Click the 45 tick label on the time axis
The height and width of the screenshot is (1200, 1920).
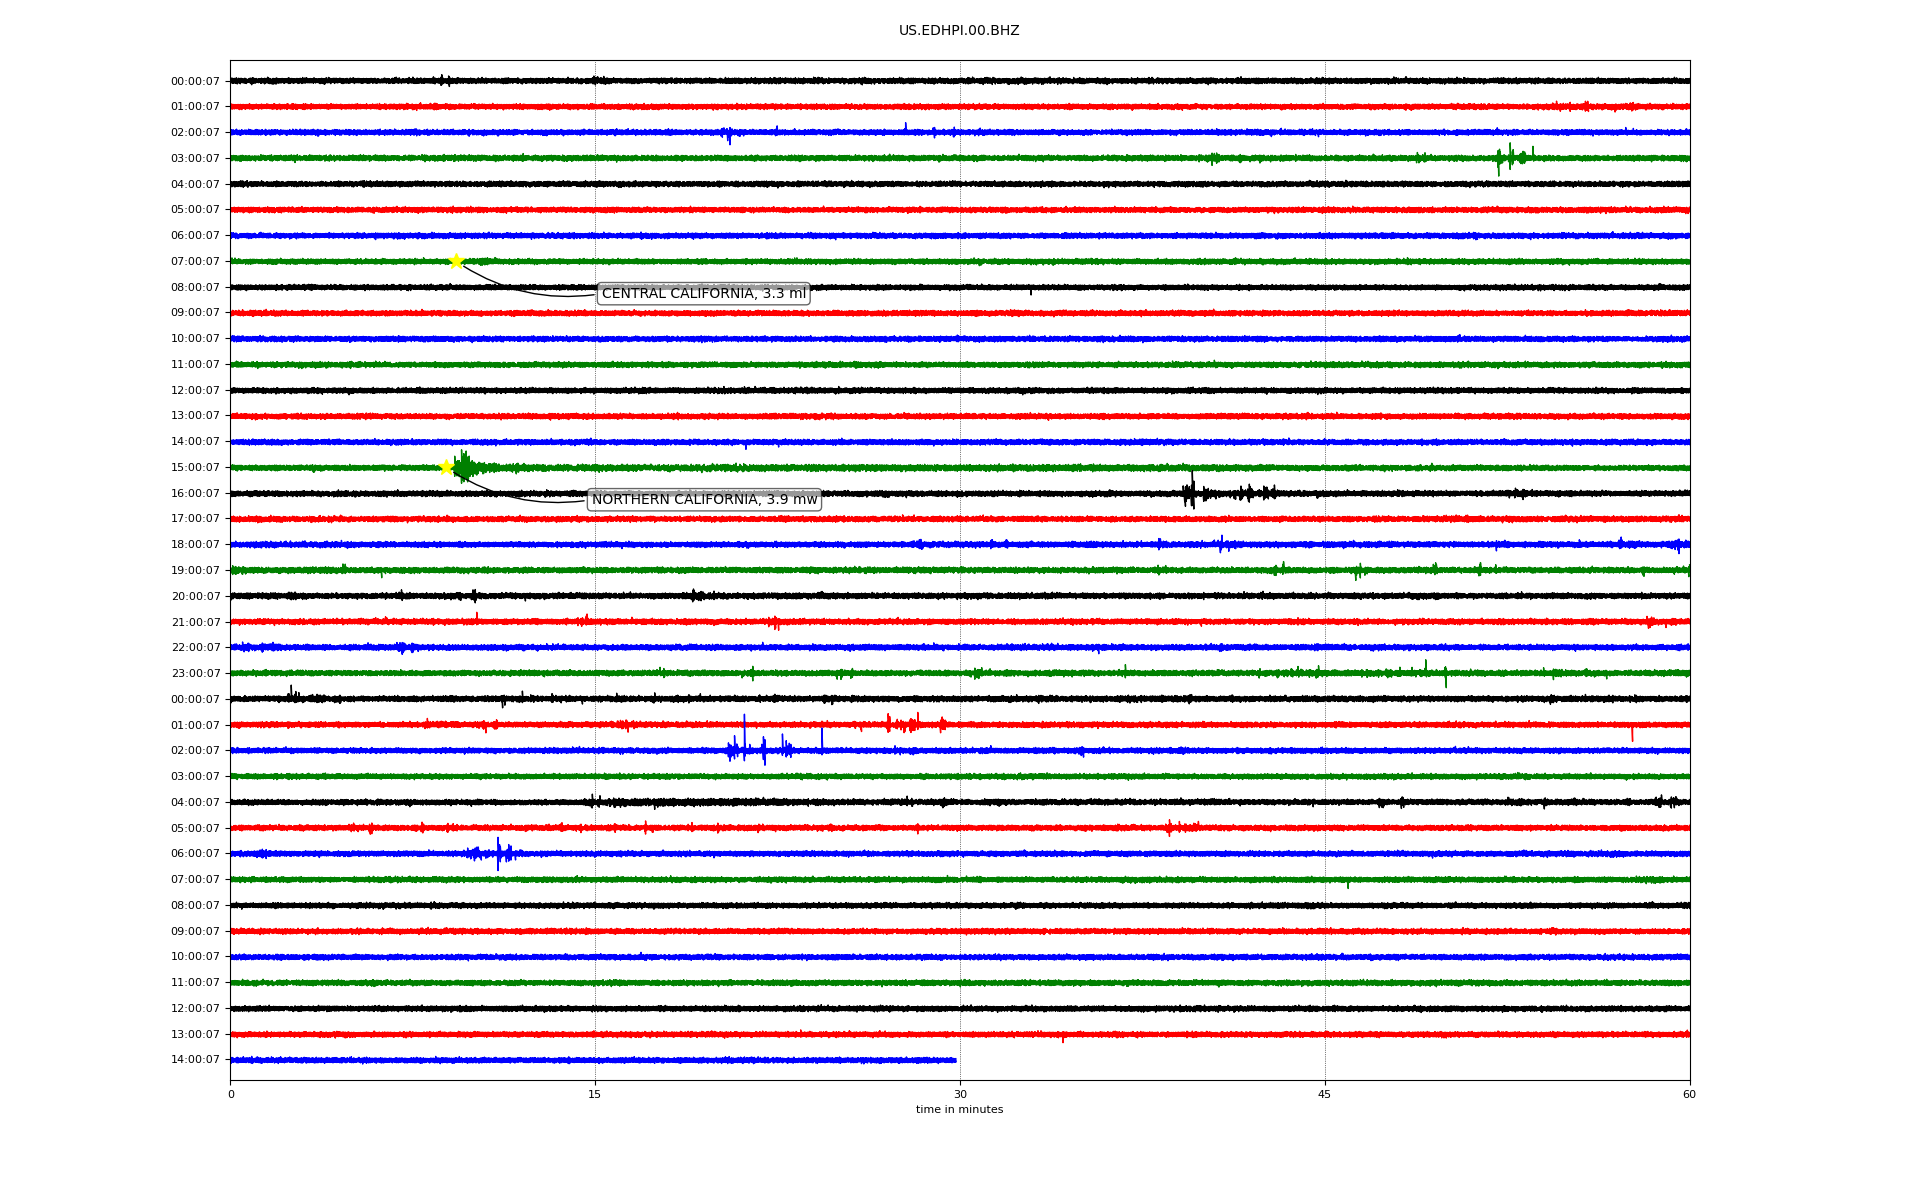click(1324, 1094)
